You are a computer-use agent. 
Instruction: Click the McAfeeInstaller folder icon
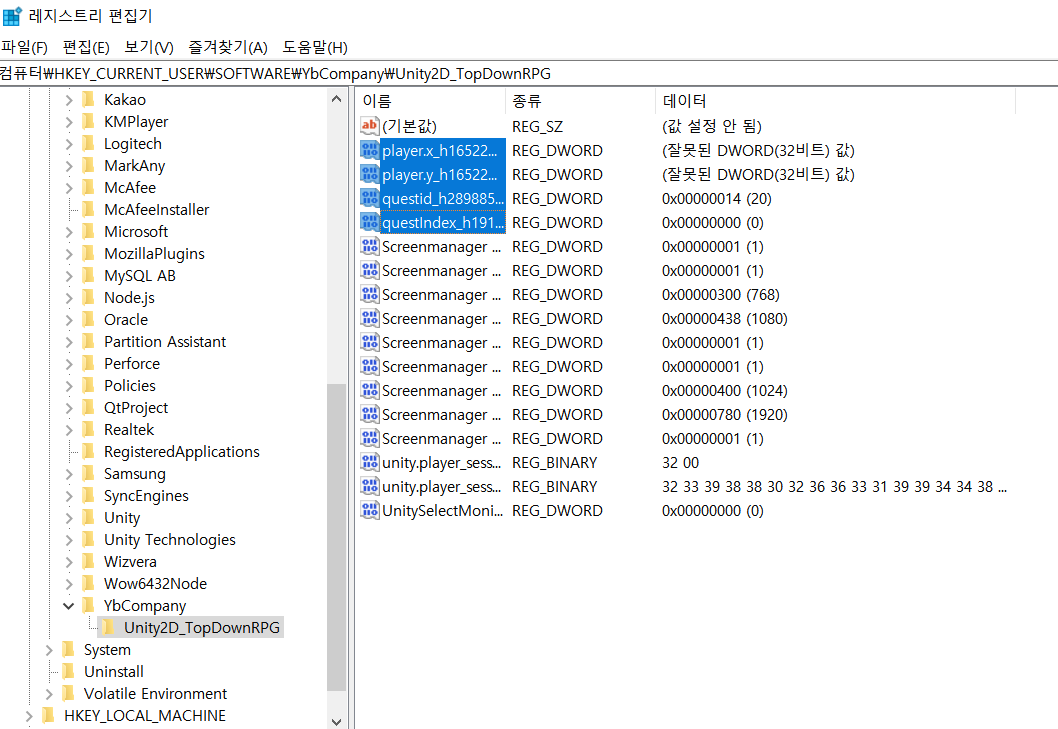point(88,209)
